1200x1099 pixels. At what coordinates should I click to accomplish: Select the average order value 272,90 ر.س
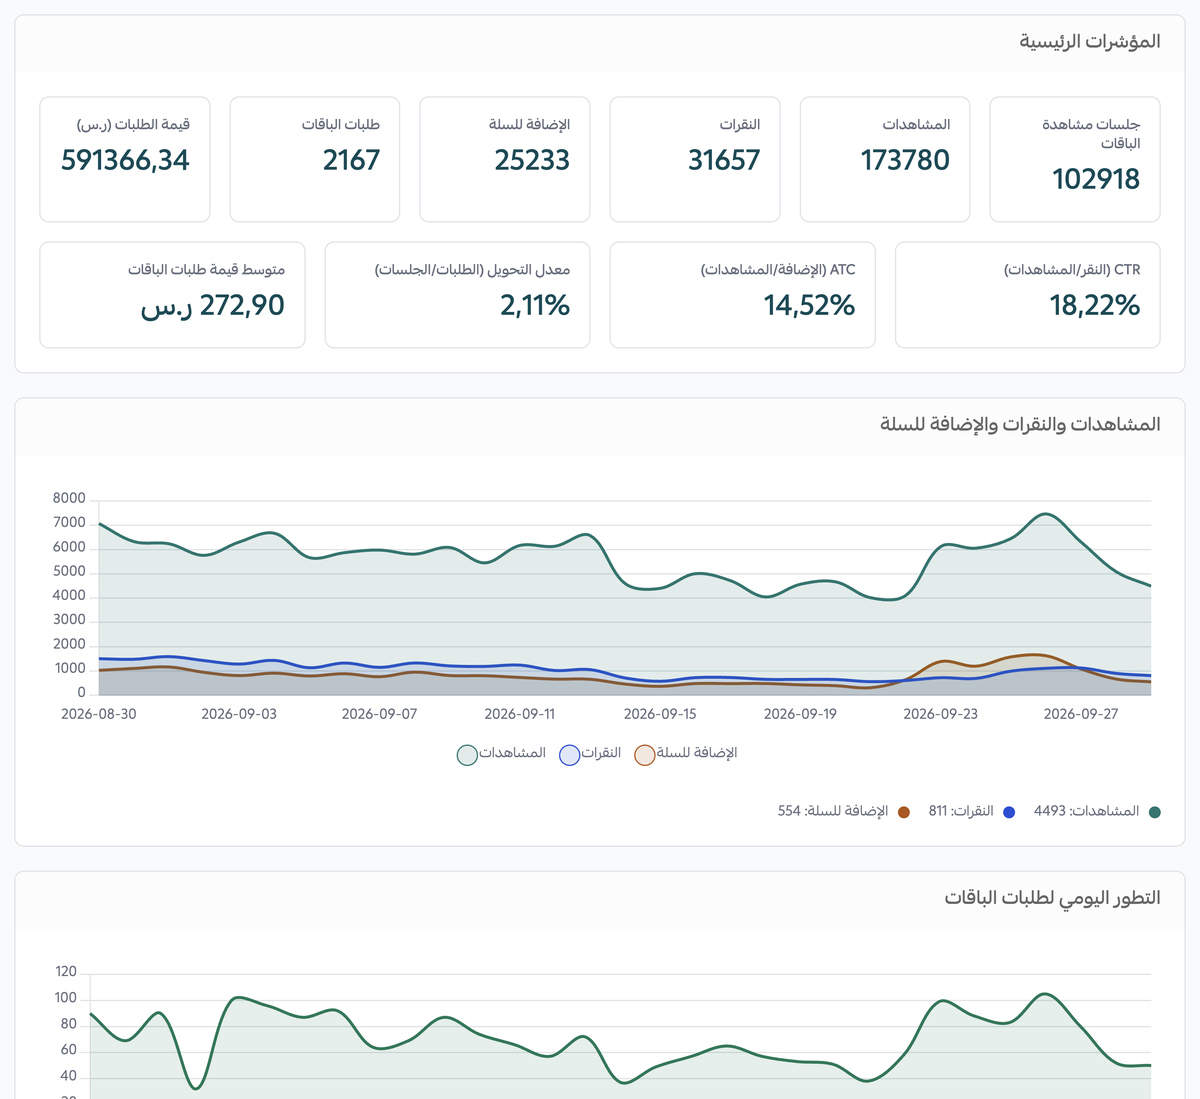[213, 305]
